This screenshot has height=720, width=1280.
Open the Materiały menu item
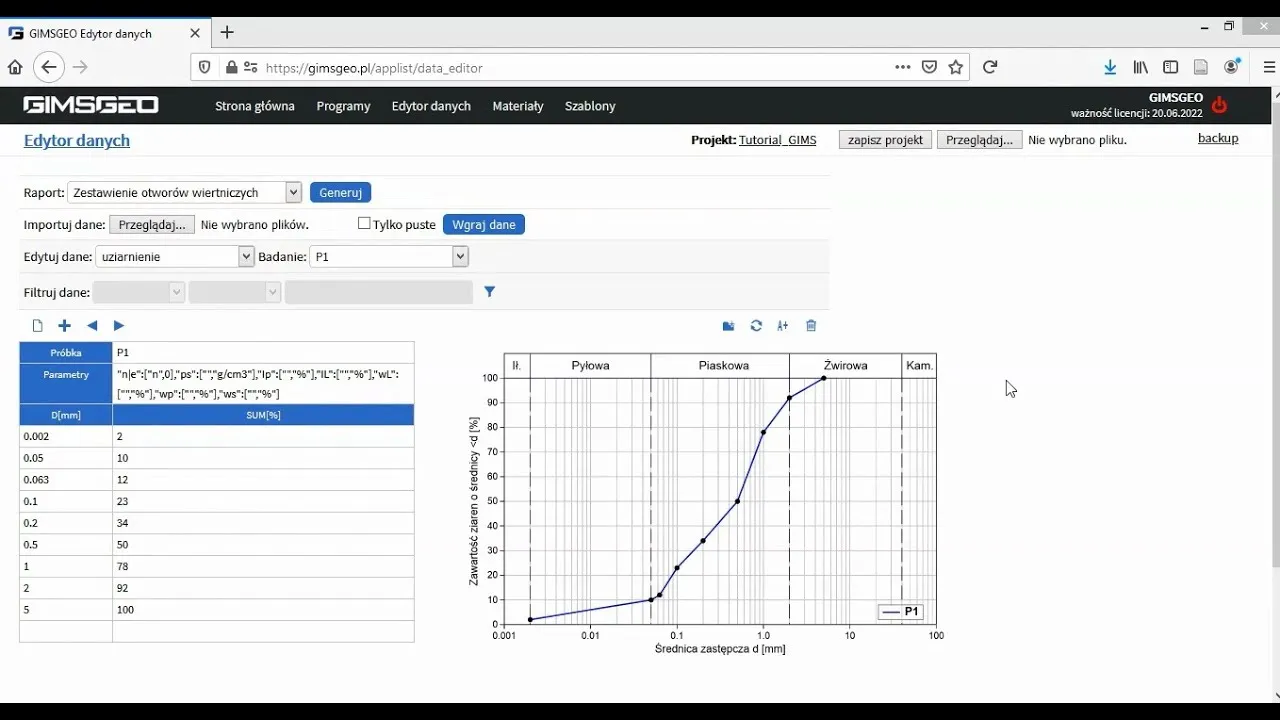pos(518,106)
